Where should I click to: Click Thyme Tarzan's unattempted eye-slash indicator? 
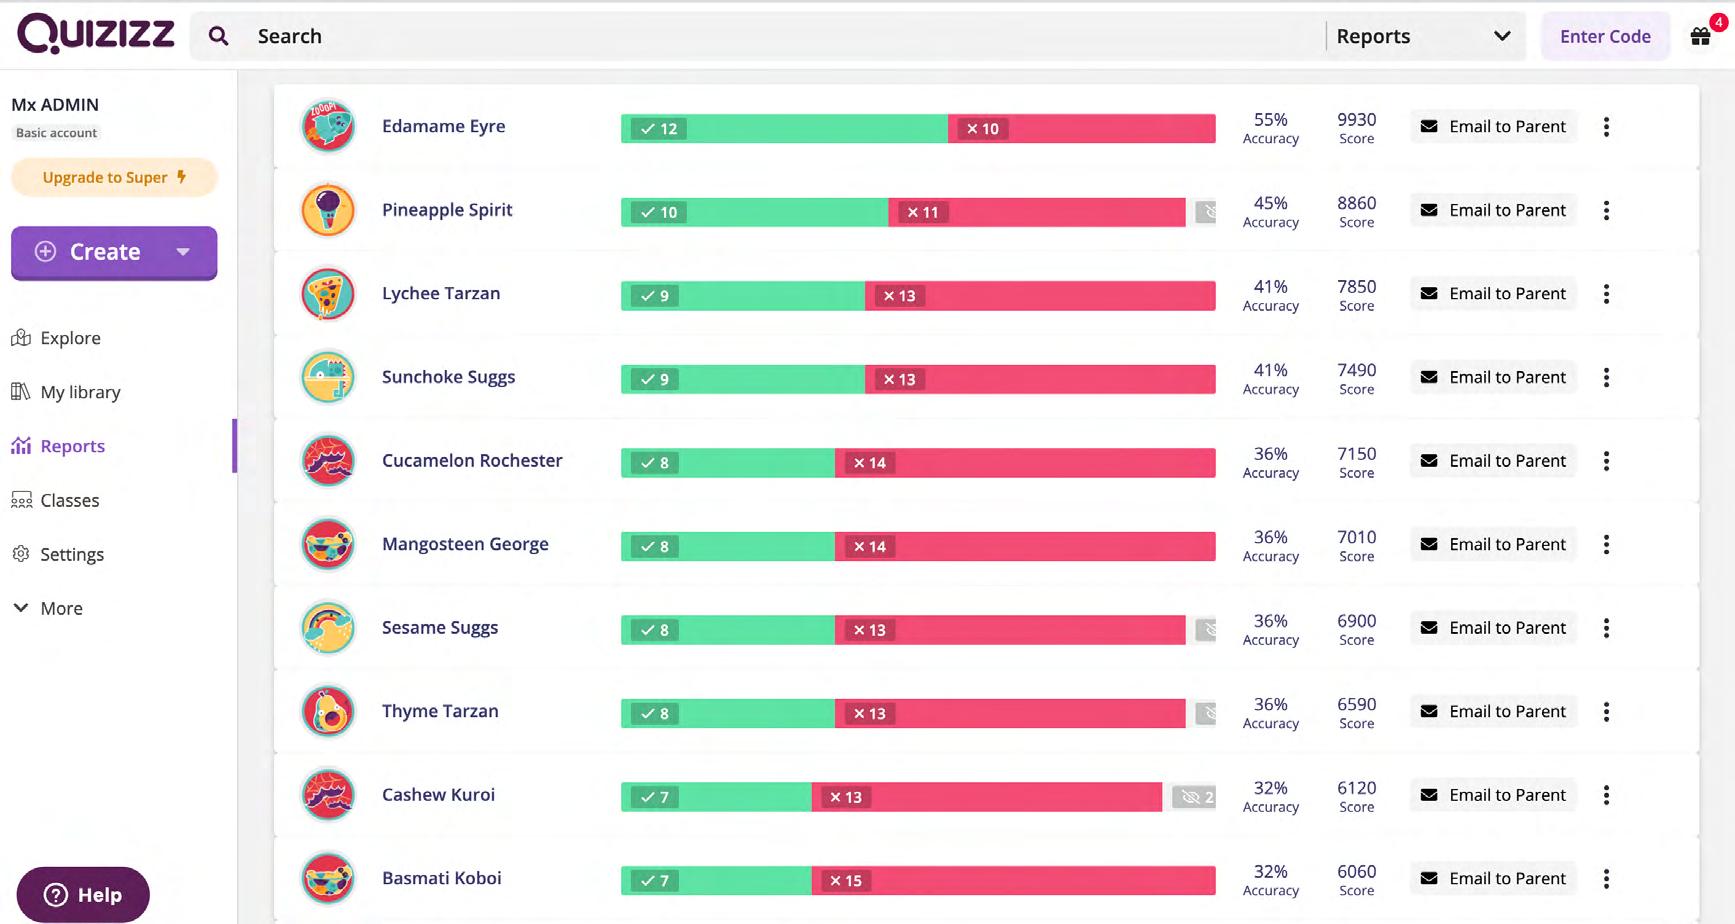(x=1206, y=713)
